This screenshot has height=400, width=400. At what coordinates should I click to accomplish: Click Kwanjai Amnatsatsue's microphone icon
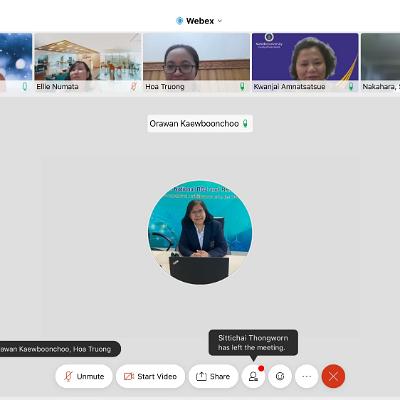point(351,87)
